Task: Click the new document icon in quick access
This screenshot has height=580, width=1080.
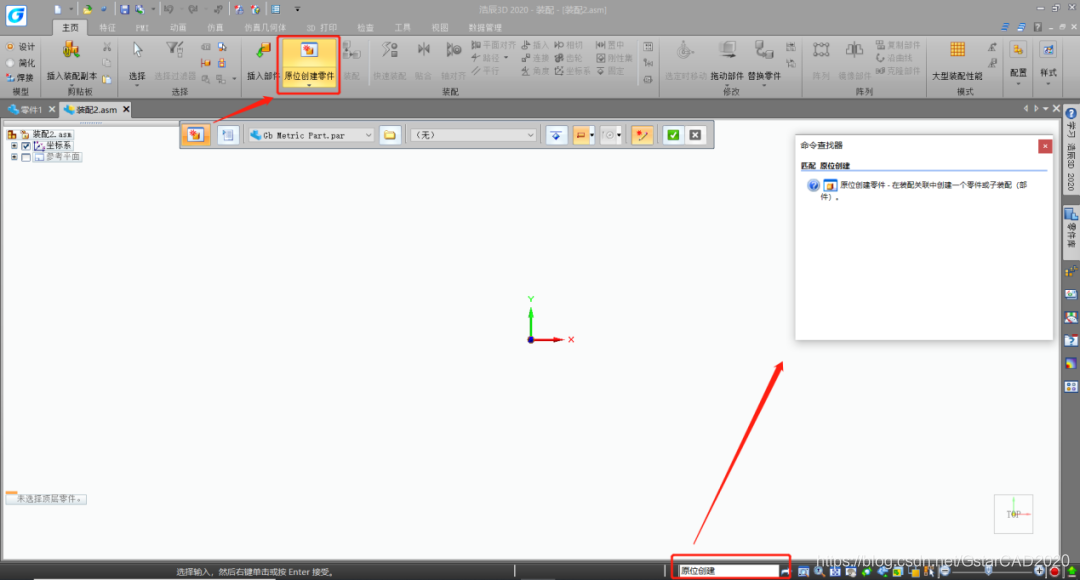Action: coord(57,10)
